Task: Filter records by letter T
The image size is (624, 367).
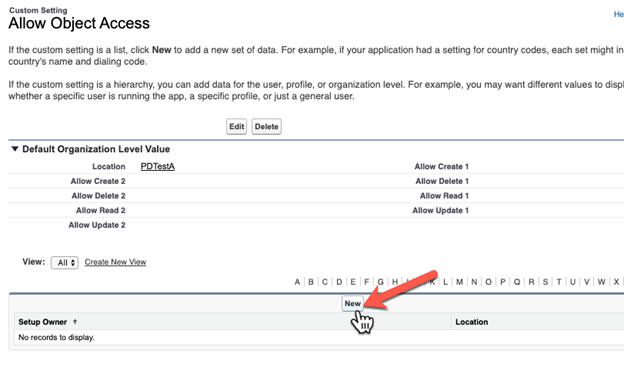Action: click(x=559, y=282)
